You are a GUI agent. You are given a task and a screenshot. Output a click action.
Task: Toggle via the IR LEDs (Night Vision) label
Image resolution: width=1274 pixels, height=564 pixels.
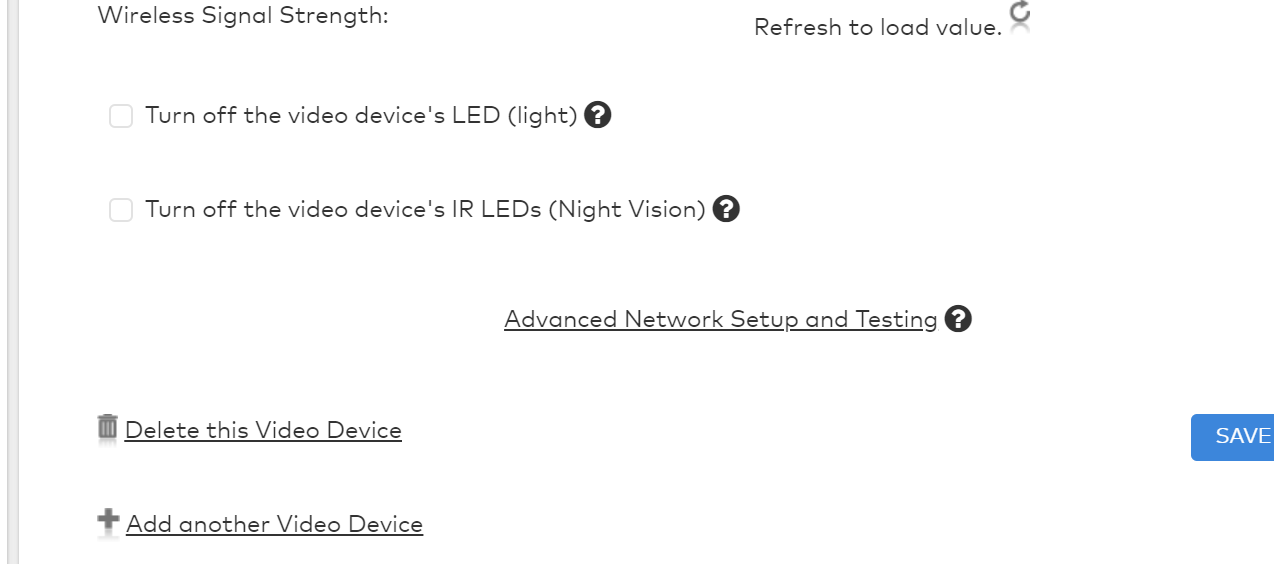tap(425, 209)
